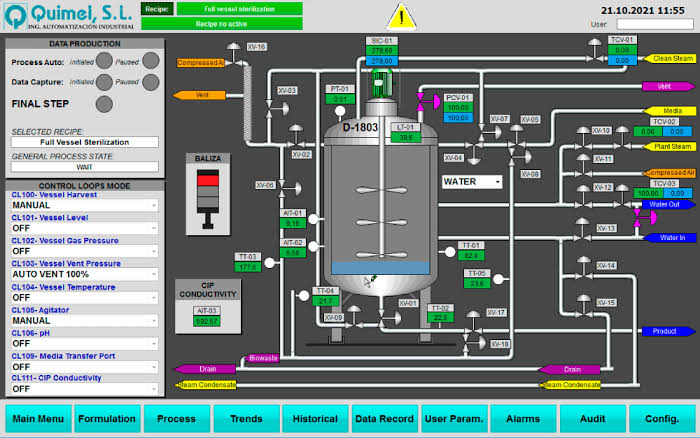Click the Full vessel sterilization recipe bar
Image resolution: width=700 pixels, height=438 pixels.
pos(239,9)
